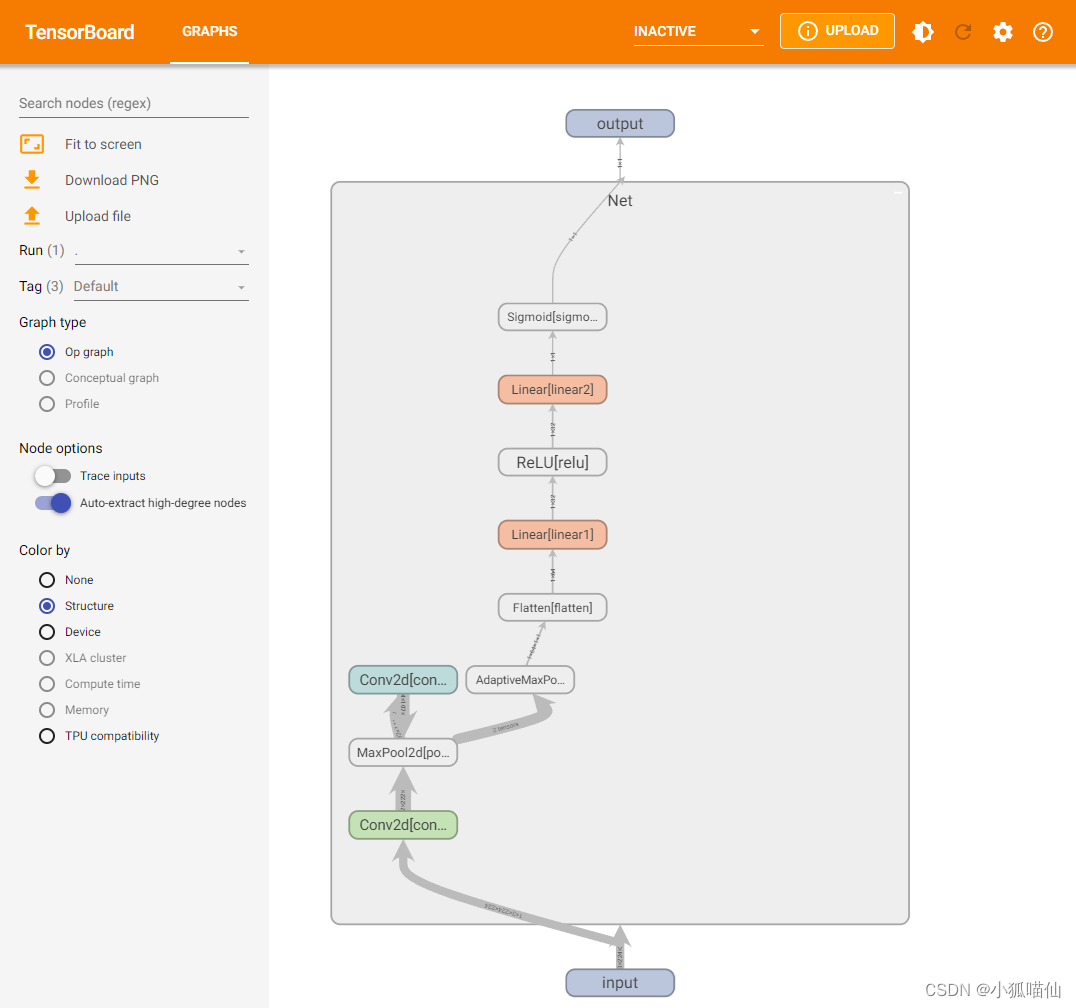Open the Run selection dropdown
The width and height of the screenshot is (1076, 1008).
click(x=240, y=251)
